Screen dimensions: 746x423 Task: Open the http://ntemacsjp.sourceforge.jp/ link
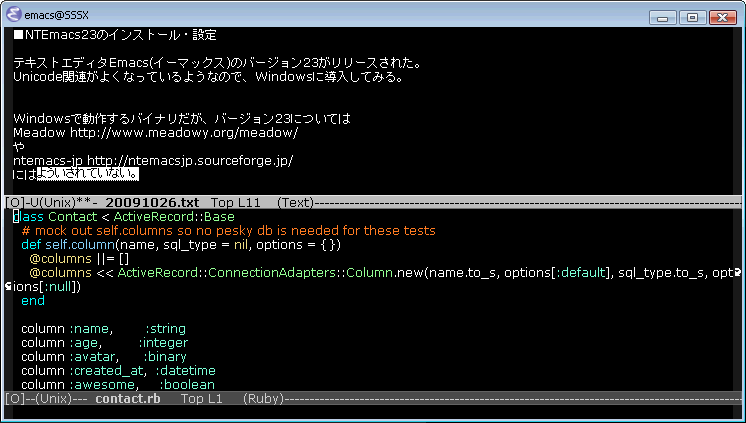pos(190,161)
